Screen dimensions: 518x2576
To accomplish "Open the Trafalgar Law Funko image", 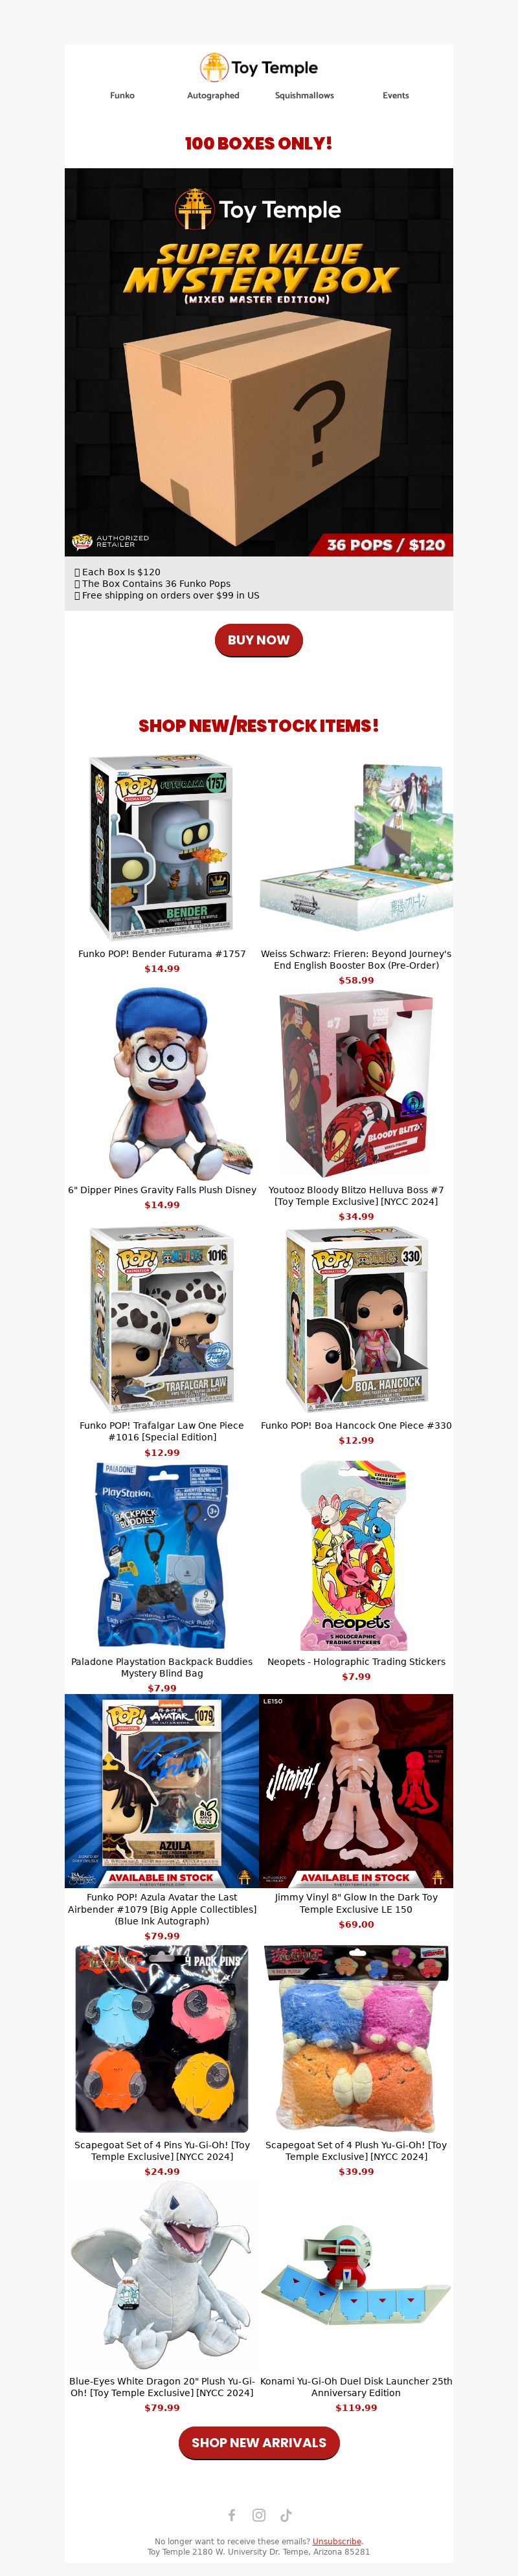I will tap(162, 1320).
